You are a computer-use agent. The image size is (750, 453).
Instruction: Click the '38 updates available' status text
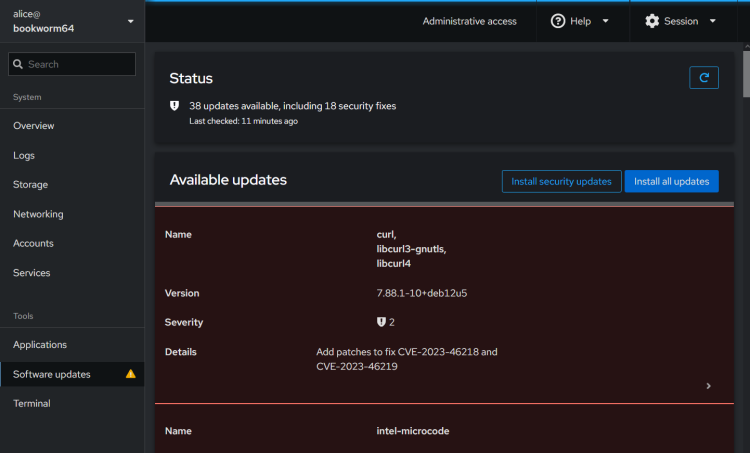293,106
